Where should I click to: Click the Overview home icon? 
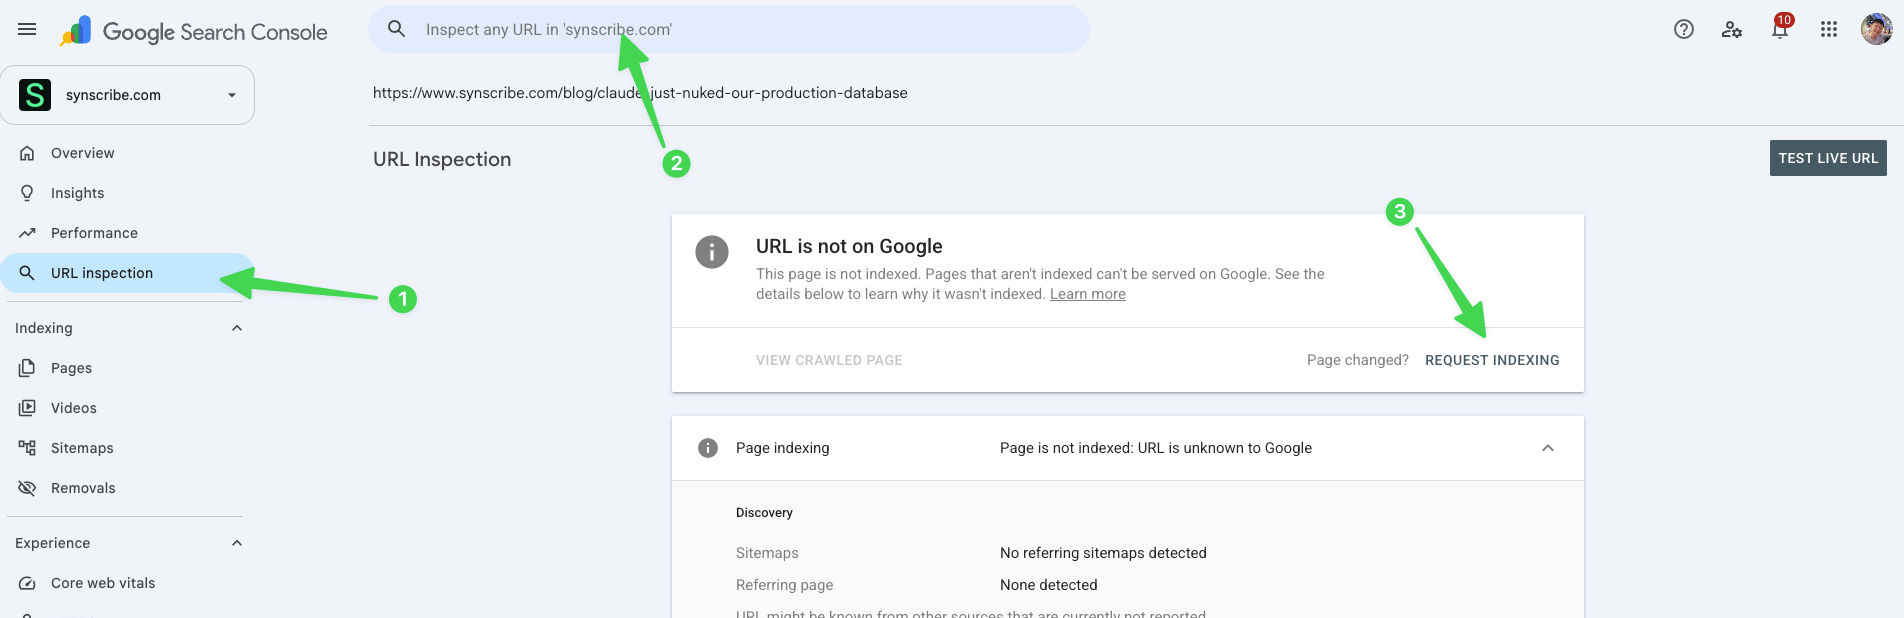(x=27, y=153)
